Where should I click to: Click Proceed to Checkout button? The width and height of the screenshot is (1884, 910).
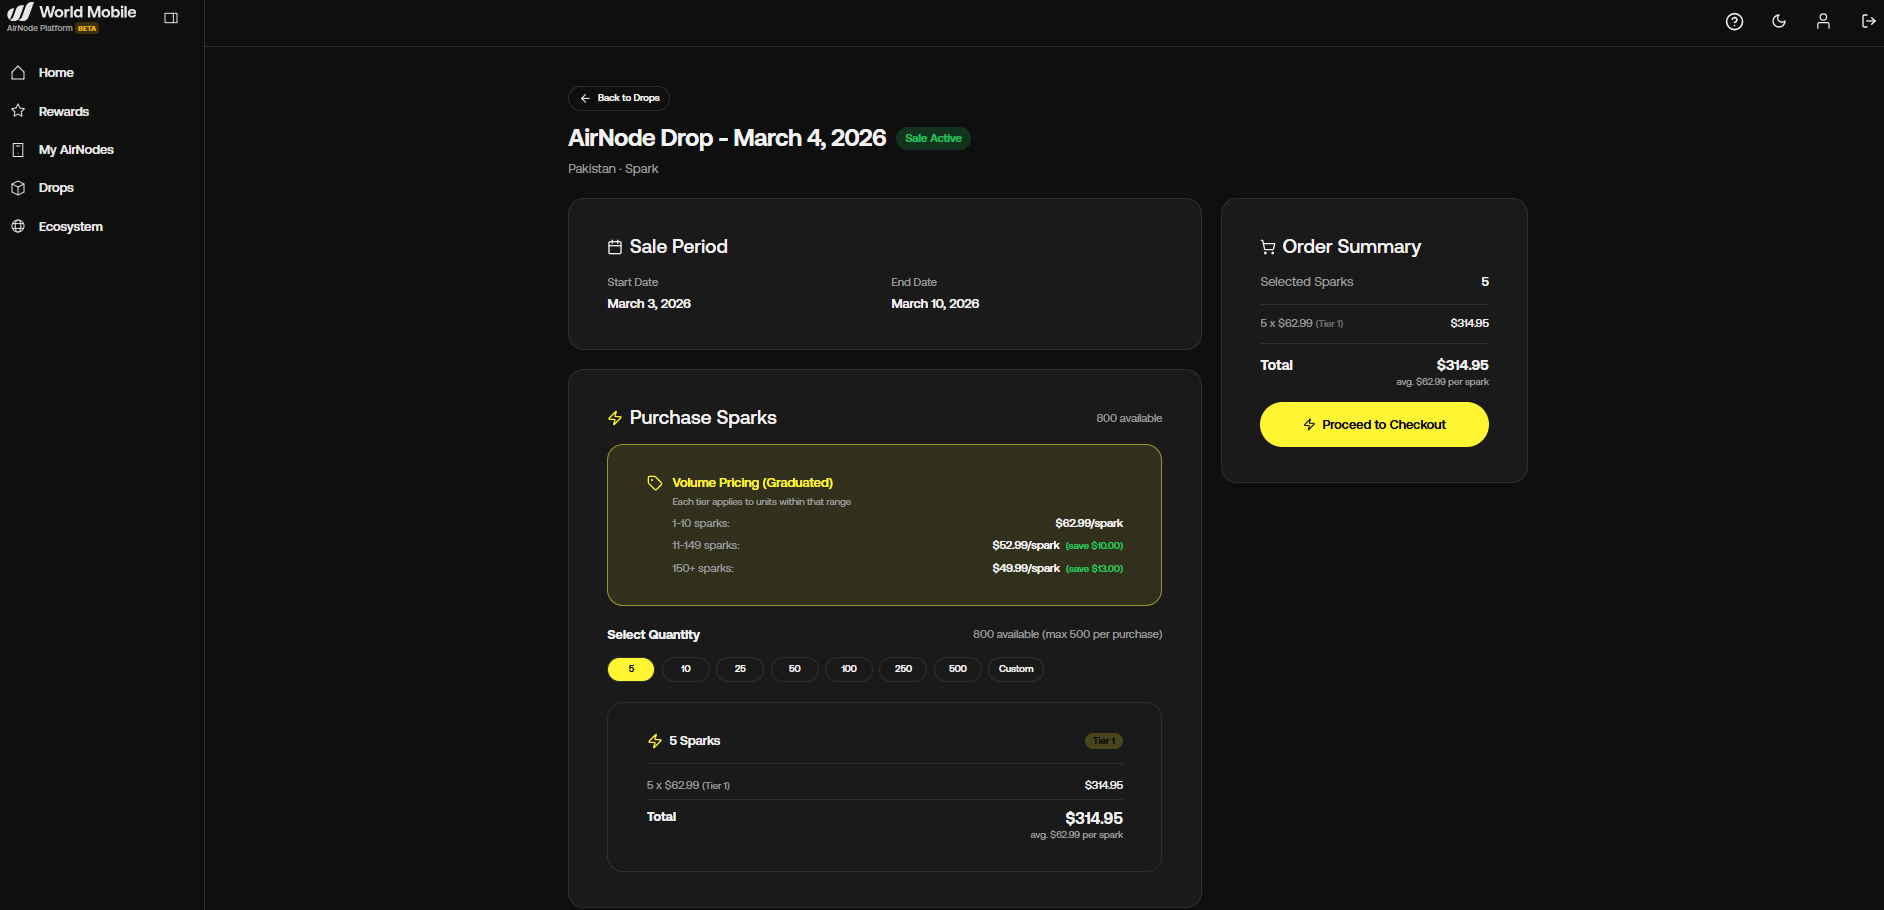[1374, 424]
